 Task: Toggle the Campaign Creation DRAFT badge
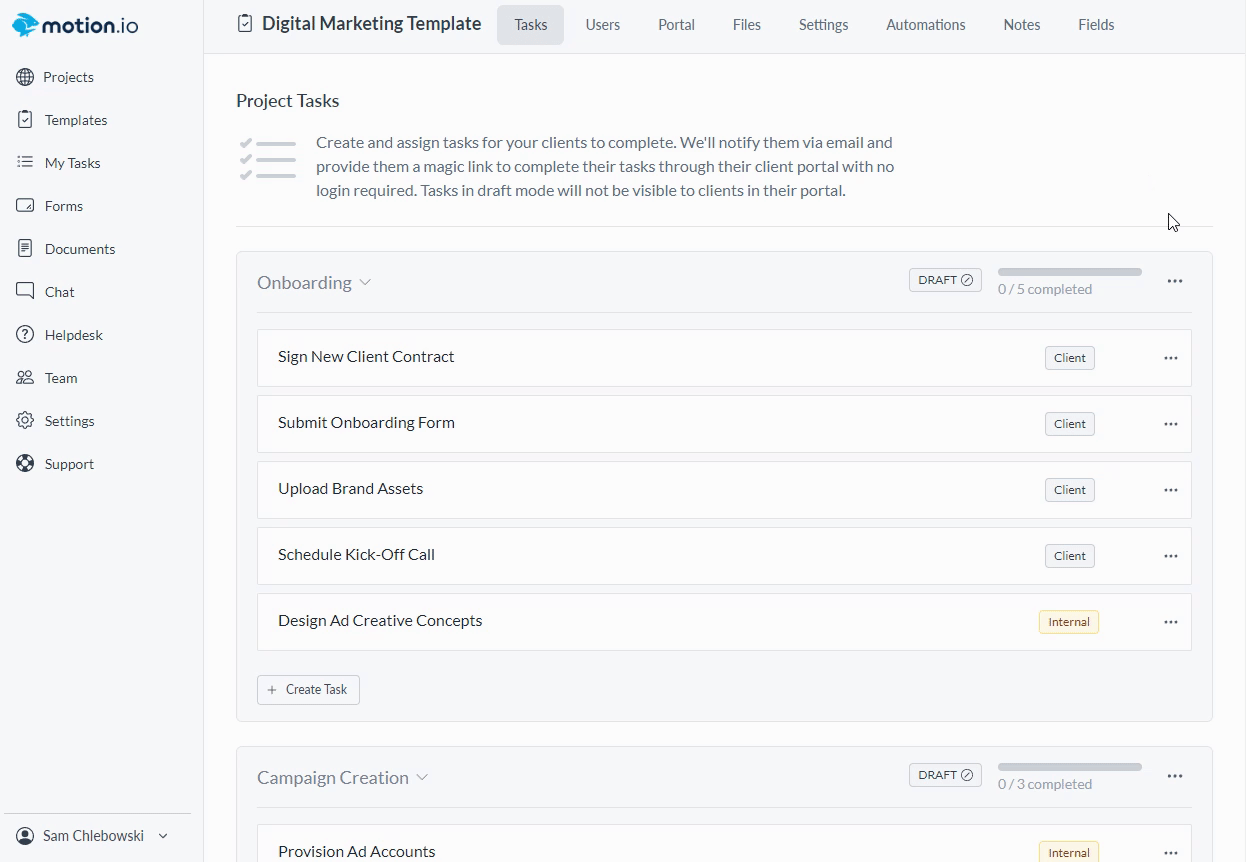(x=945, y=775)
